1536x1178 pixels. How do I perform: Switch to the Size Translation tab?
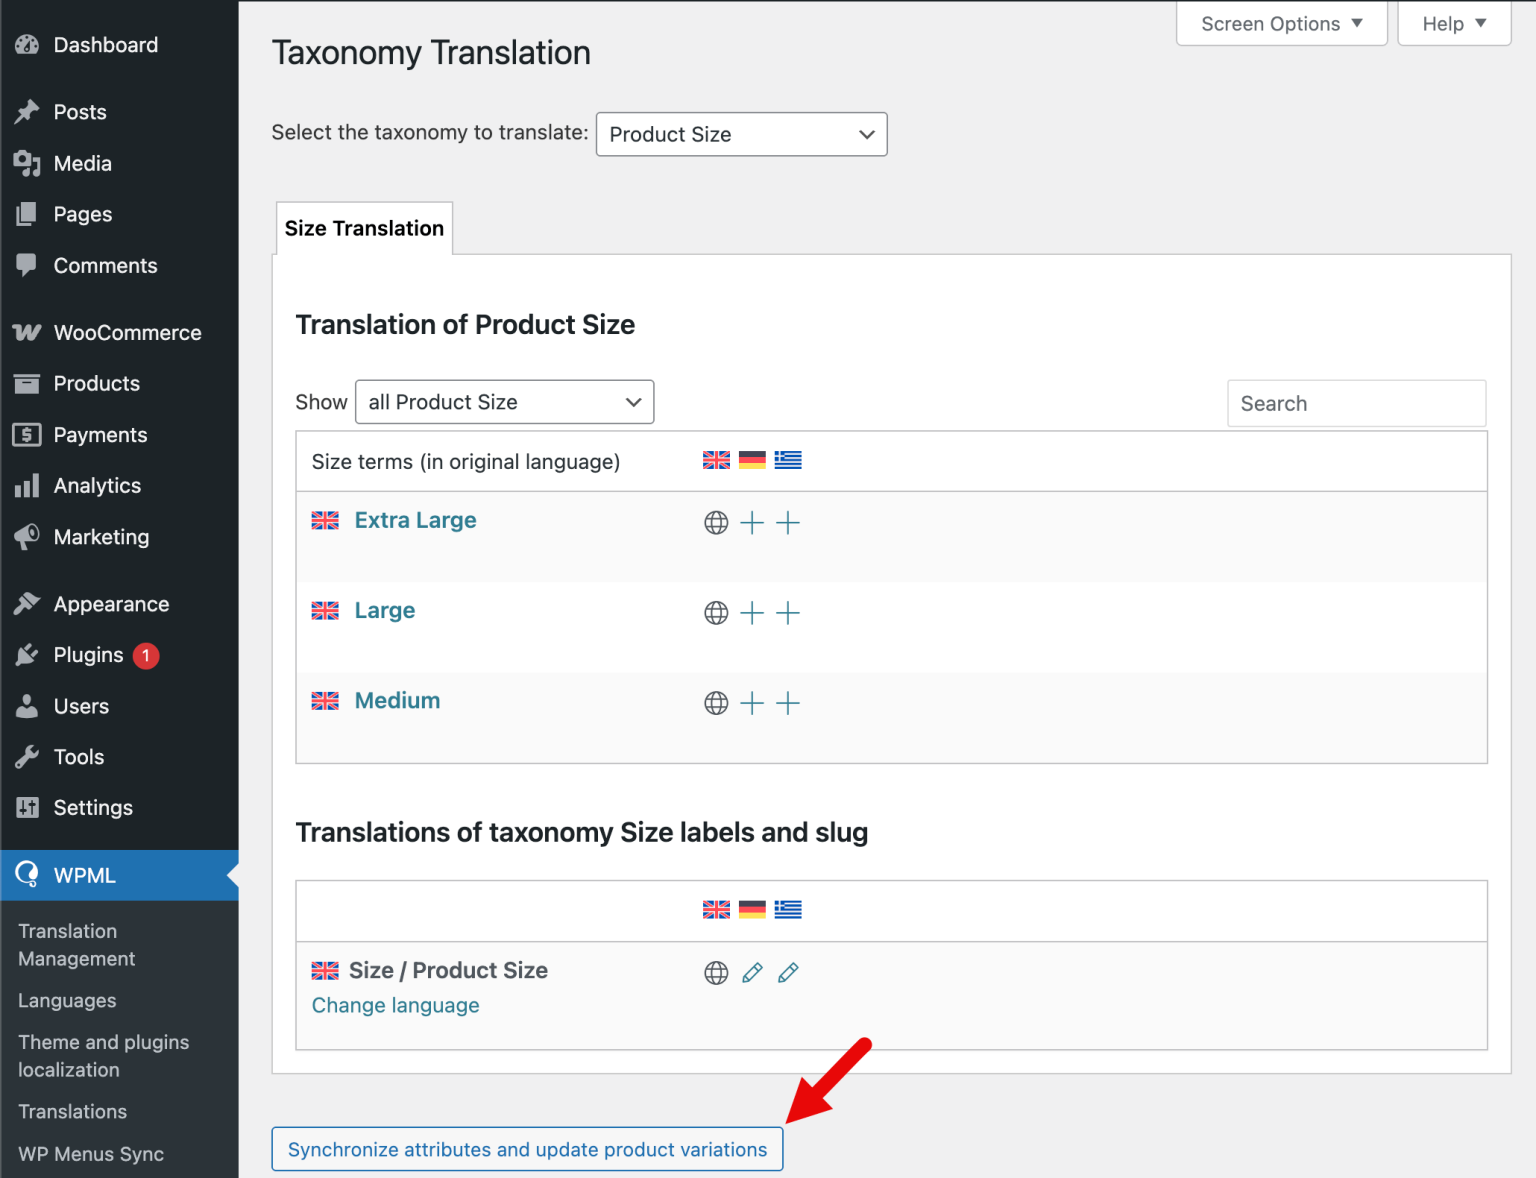(x=363, y=228)
